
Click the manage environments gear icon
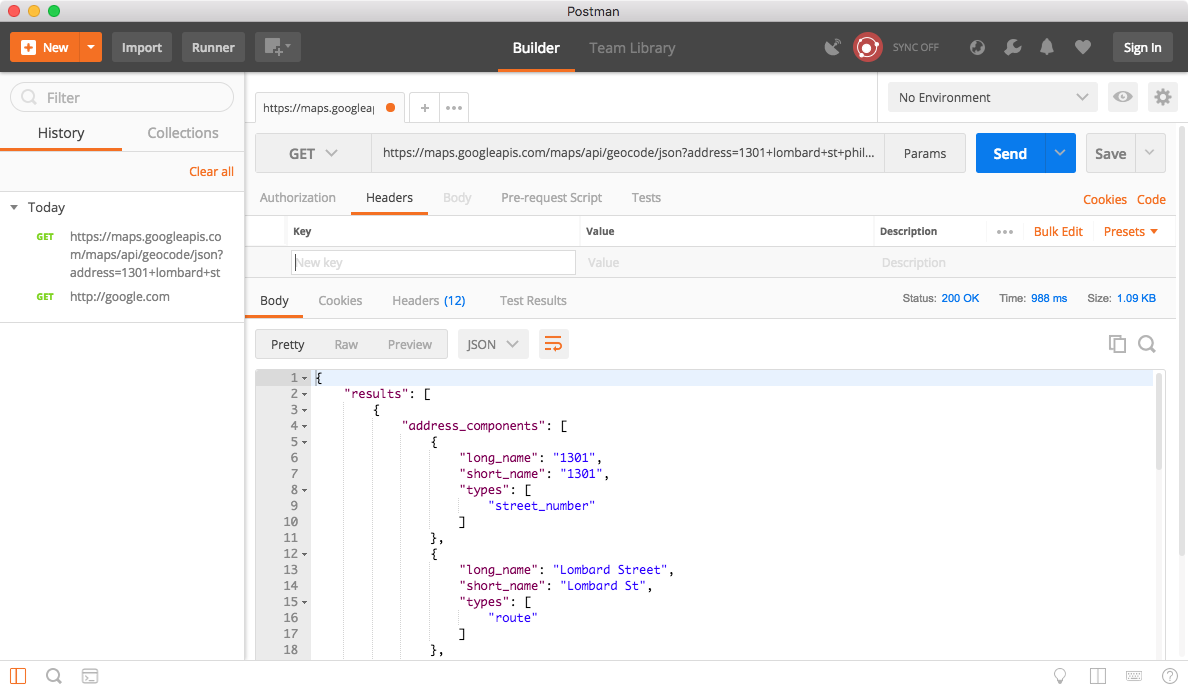(1162, 97)
